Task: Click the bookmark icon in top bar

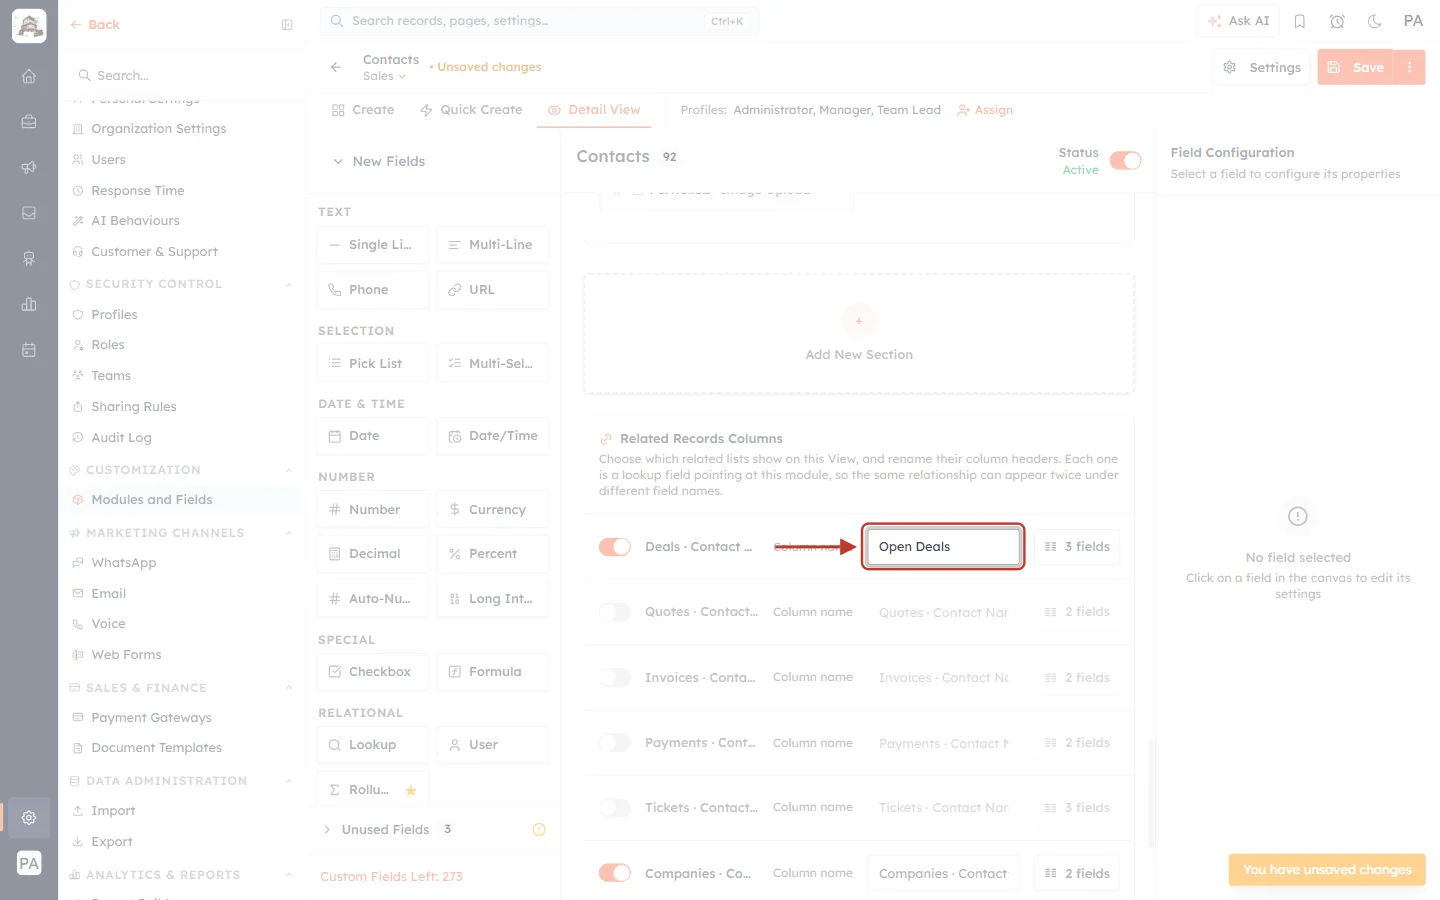Action: click(1300, 21)
